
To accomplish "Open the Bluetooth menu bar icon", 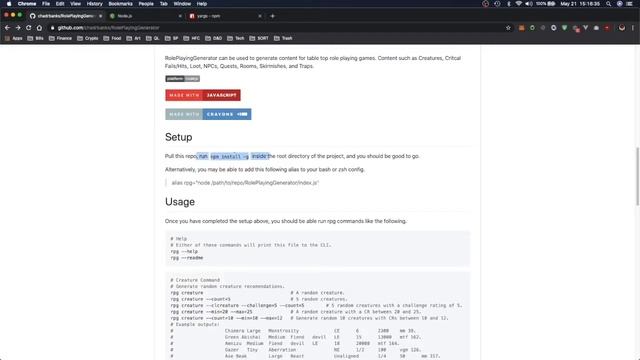I will [509, 4].
